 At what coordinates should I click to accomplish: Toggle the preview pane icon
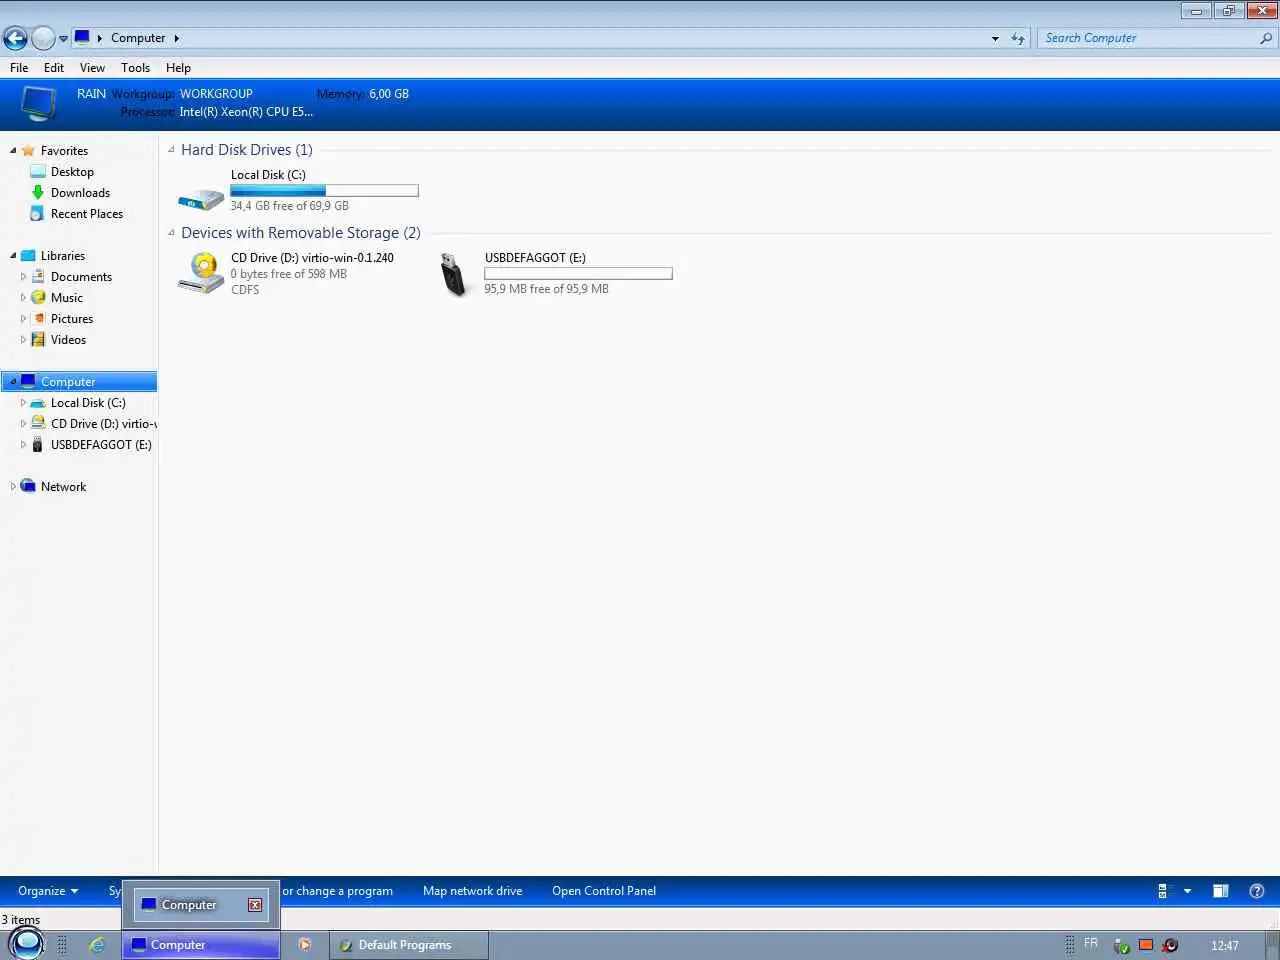pyautogui.click(x=1221, y=891)
